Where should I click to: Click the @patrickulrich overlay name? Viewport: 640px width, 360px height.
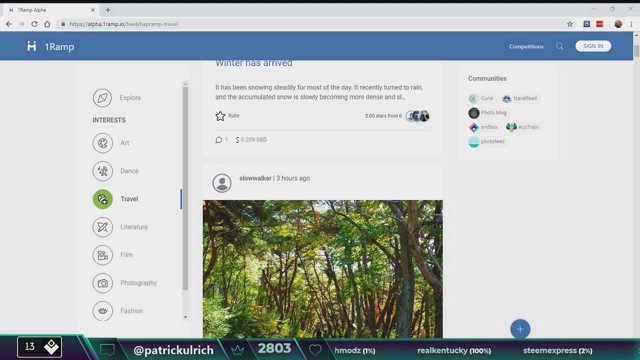(x=173, y=350)
